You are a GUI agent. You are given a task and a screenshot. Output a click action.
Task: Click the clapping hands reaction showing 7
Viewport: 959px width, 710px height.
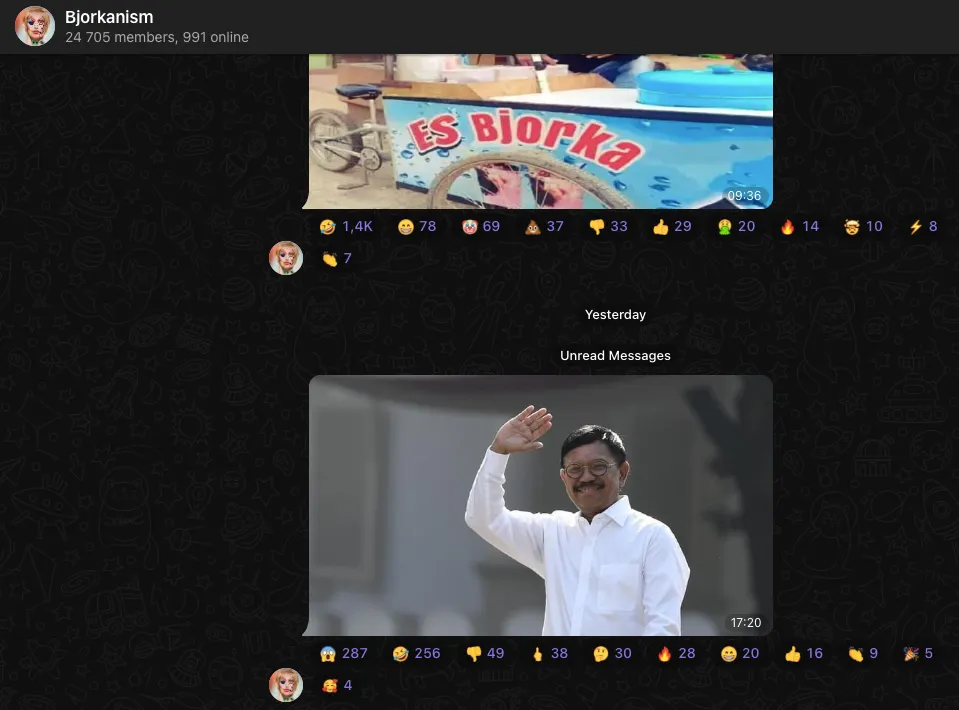pyautogui.click(x=336, y=259)
